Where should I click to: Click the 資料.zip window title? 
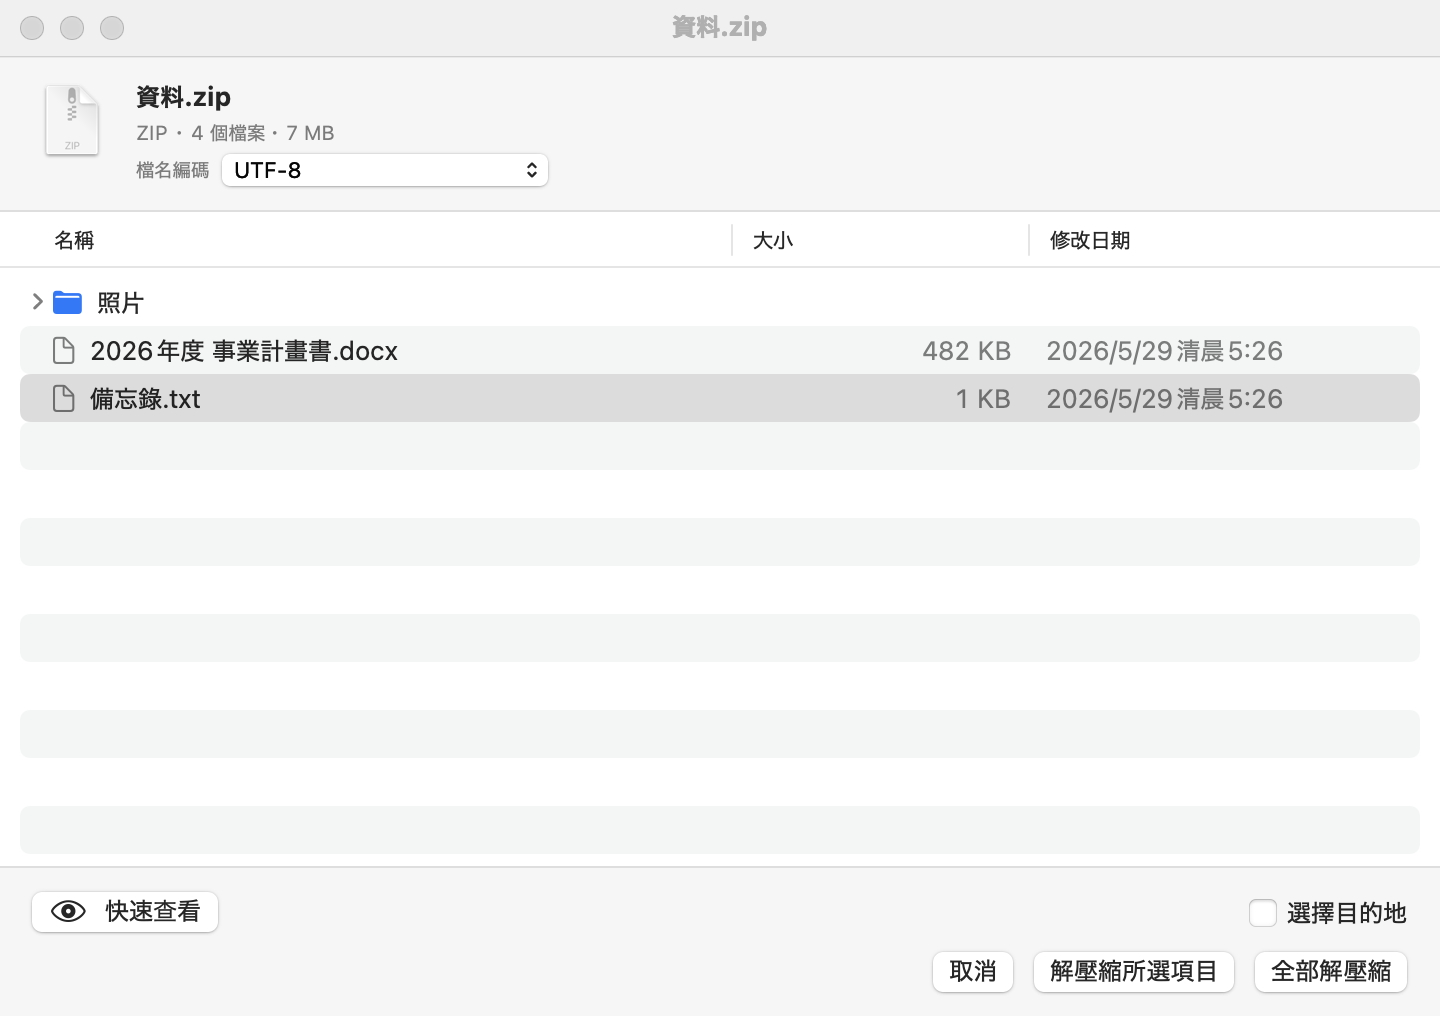pos(720,27)
